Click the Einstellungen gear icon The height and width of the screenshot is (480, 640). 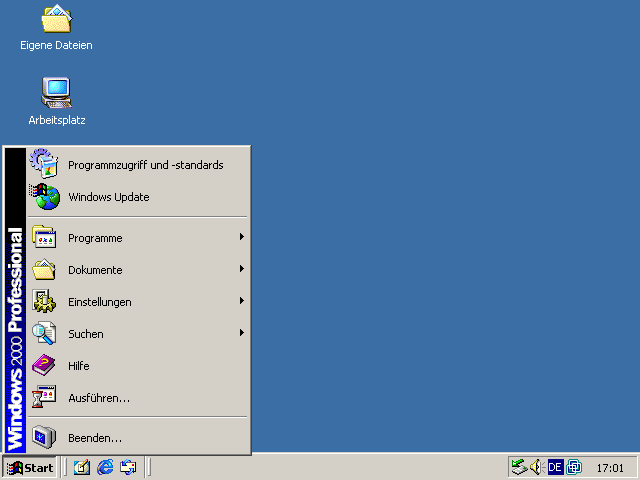pos(44,301)
